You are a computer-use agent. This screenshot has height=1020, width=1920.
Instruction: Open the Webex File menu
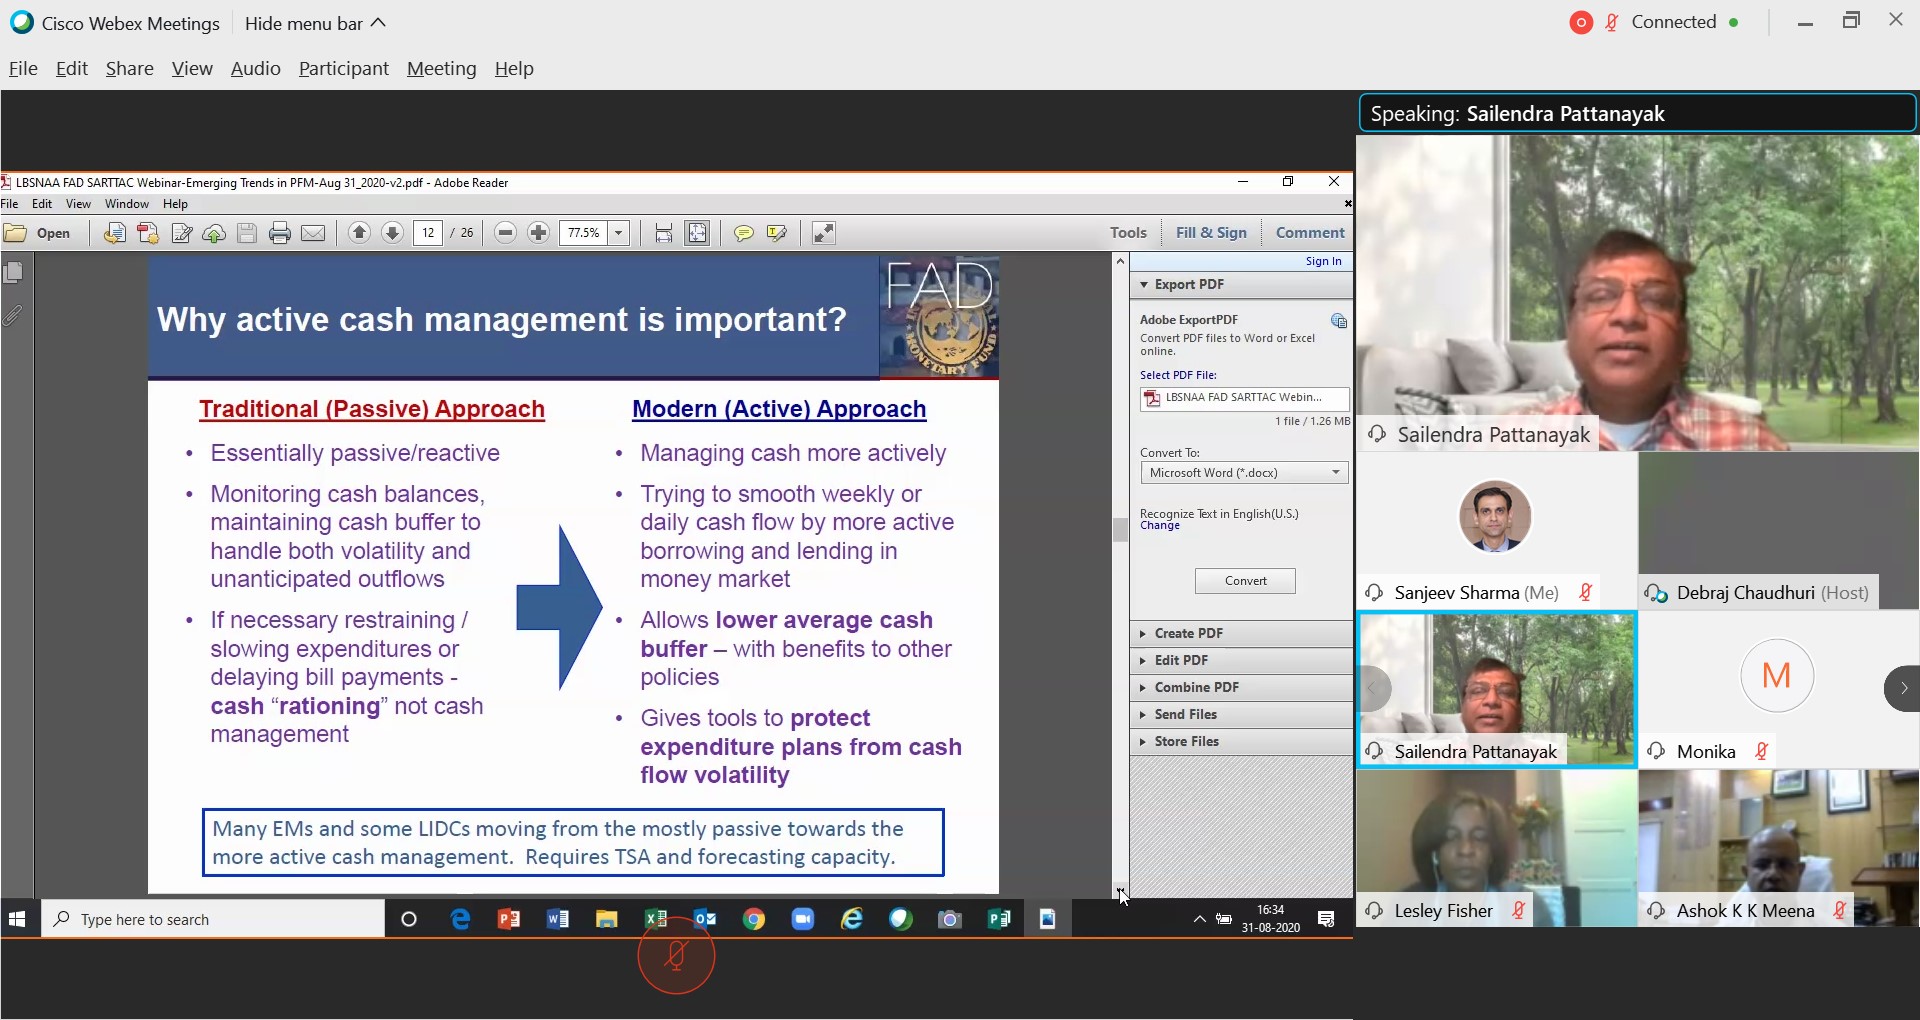click(23, 68)
